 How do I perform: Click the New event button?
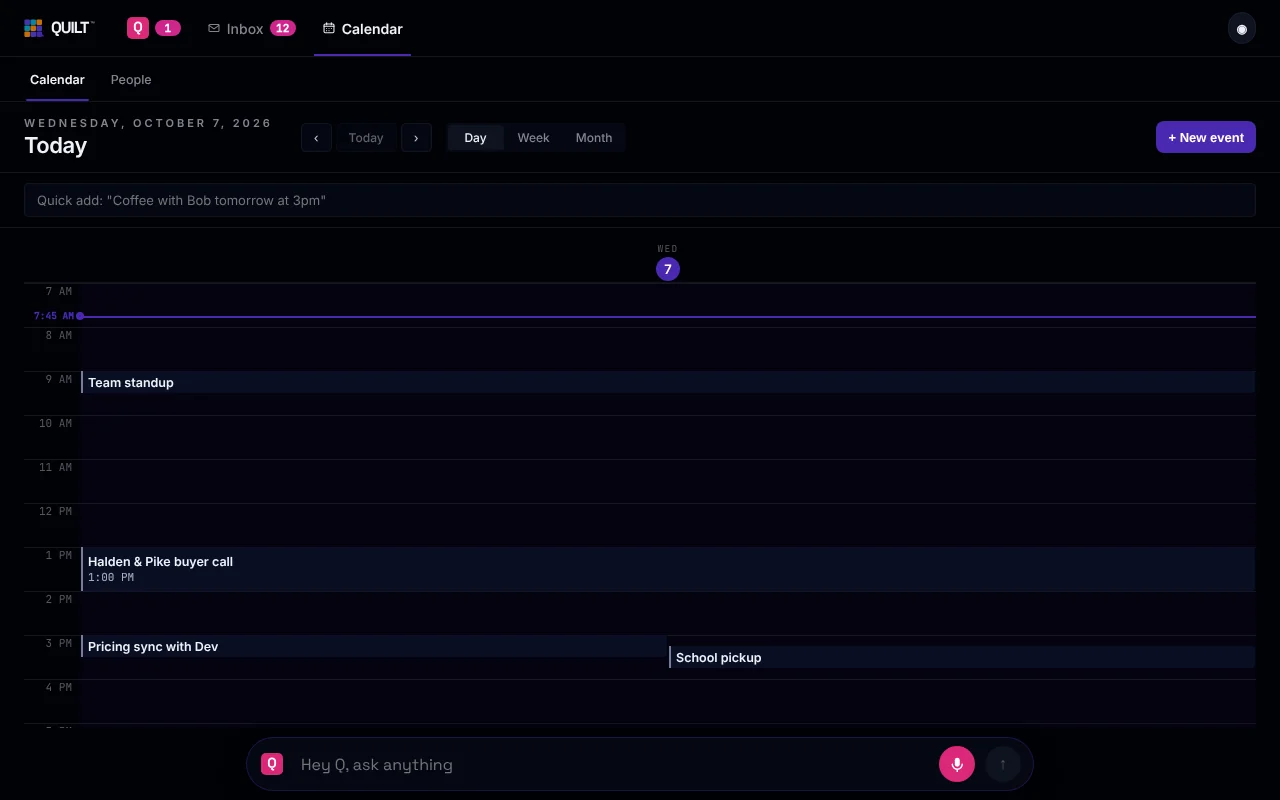pos(1206,138)
